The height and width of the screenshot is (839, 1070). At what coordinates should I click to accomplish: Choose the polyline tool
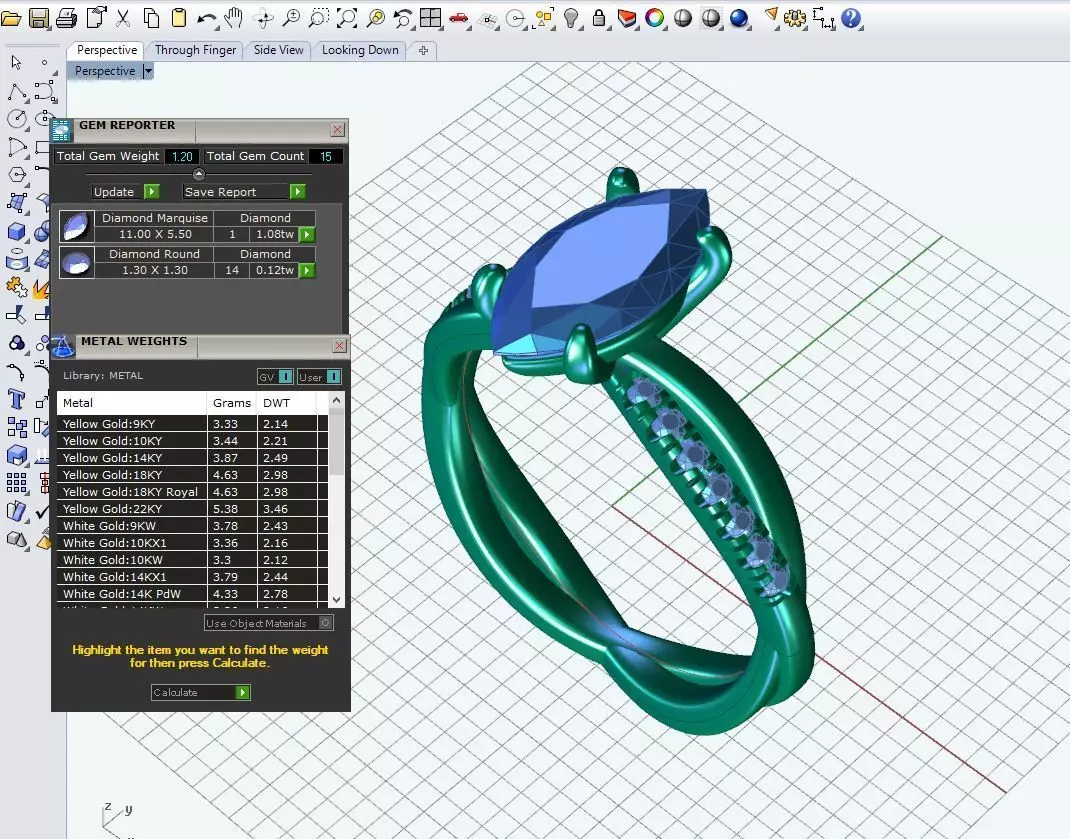pyautogui.click(x=17, y=91)
